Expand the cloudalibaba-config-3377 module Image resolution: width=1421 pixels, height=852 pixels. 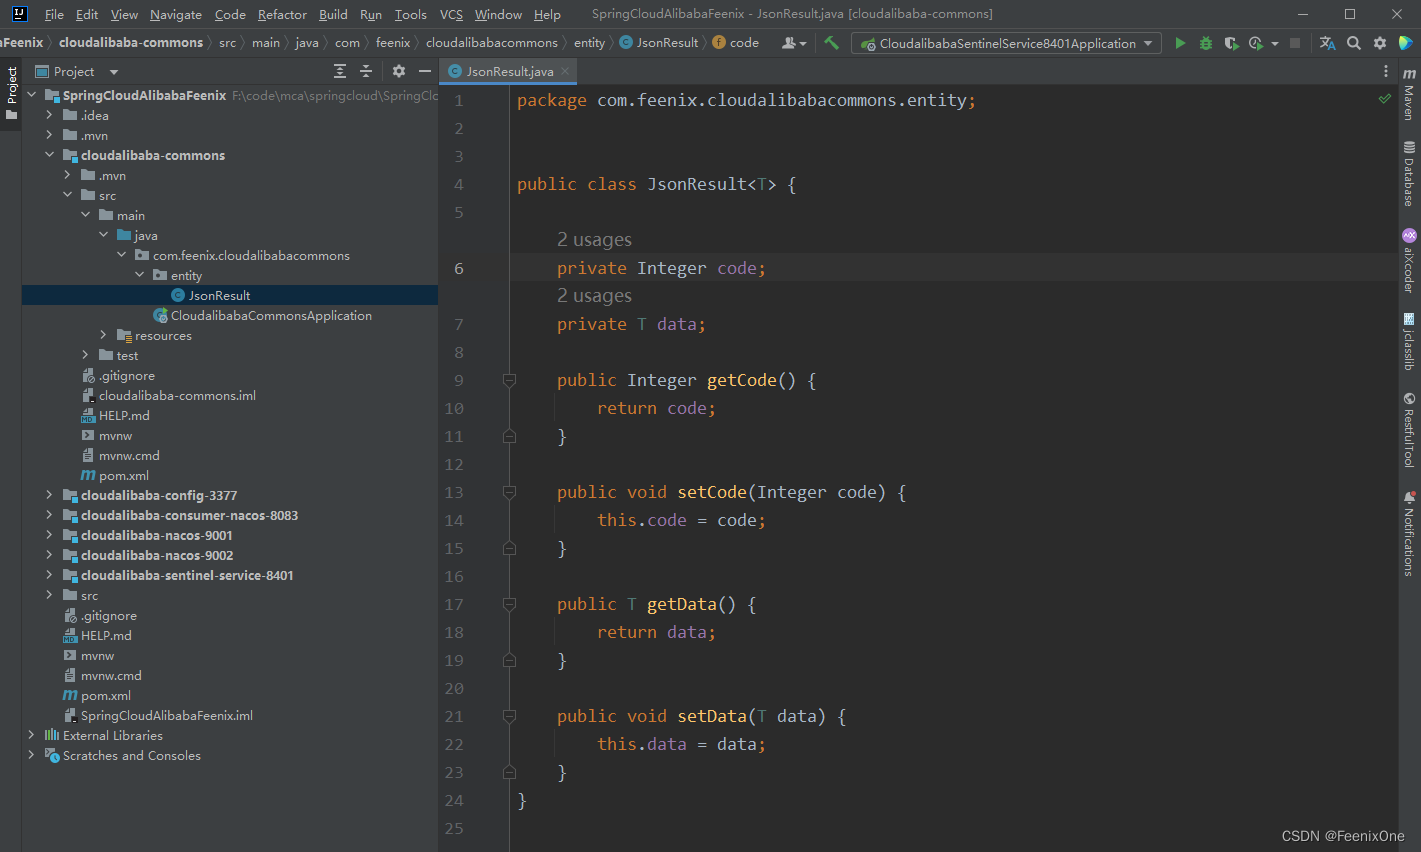pyautogui.click(x=49, y=495)
